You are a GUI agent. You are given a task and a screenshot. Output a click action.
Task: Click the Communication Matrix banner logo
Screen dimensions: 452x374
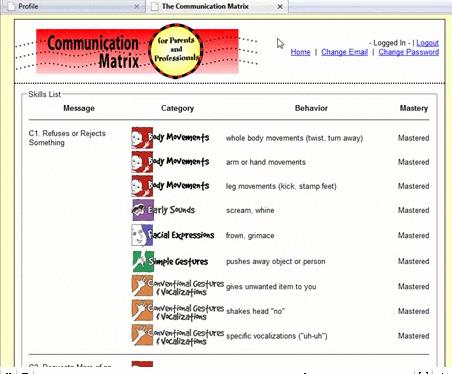137,51
